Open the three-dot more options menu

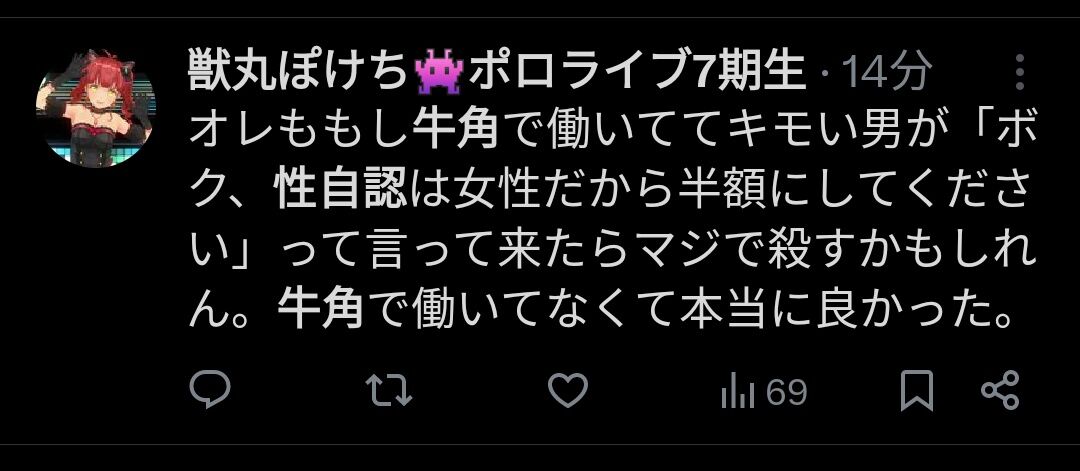[x=1020, y=72]
